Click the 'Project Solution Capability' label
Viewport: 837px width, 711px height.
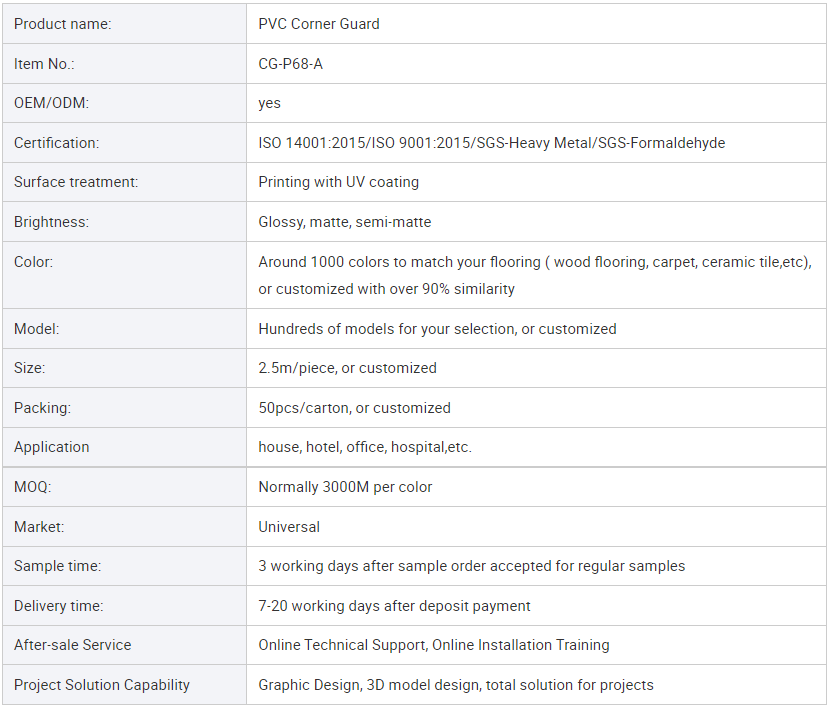tap(102, 685)
